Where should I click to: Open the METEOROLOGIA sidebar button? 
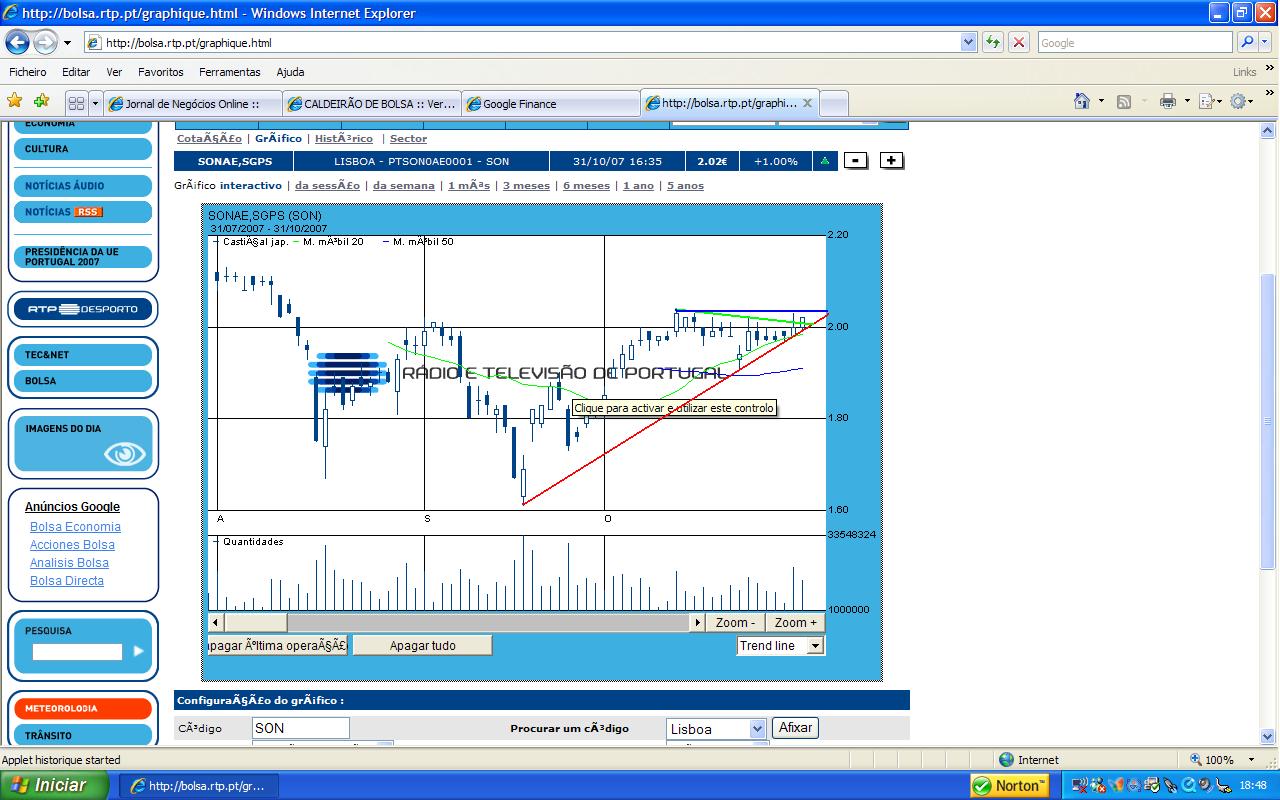(83, 708)
